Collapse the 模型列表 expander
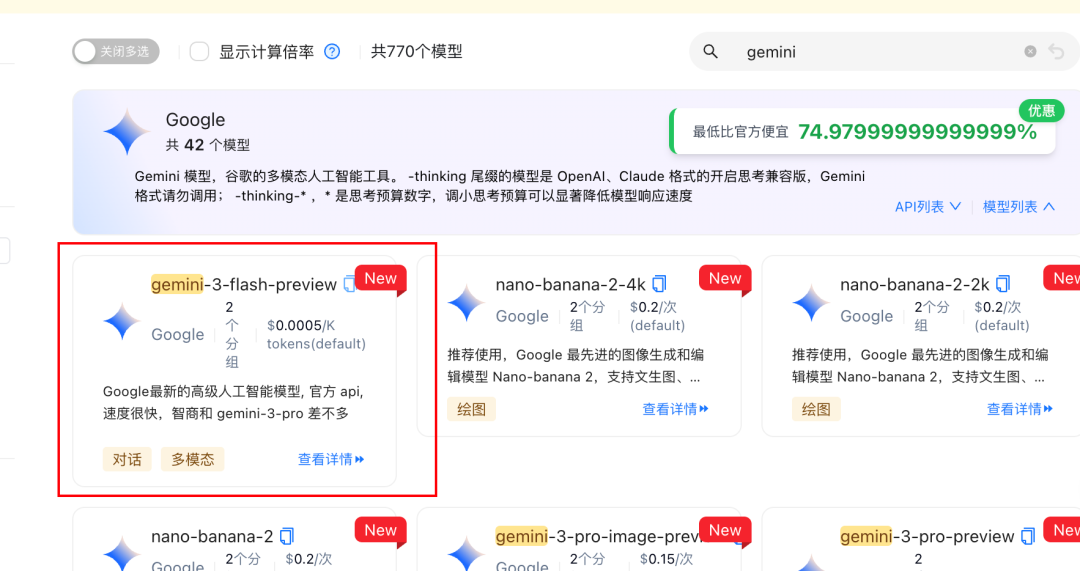 point(1018,207)
